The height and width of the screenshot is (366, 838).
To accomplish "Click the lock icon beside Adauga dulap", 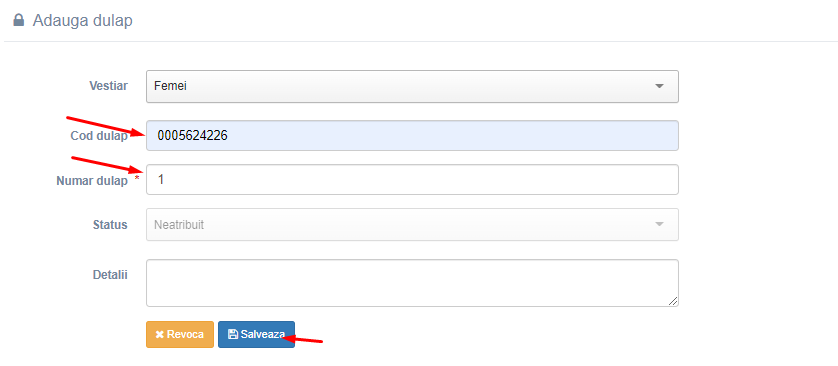I will tap(19, 21).
